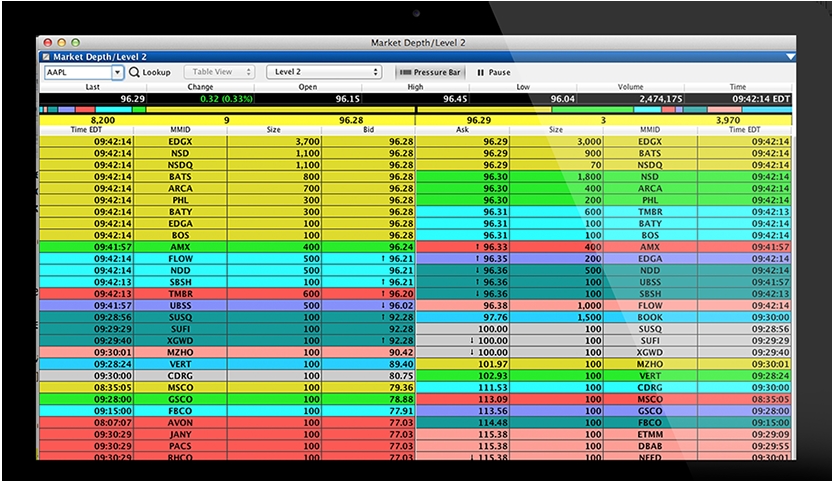The height and width of the screenshot is (481, 834).
Task: Click the bid price 80.75
Action: pos(401,376)
